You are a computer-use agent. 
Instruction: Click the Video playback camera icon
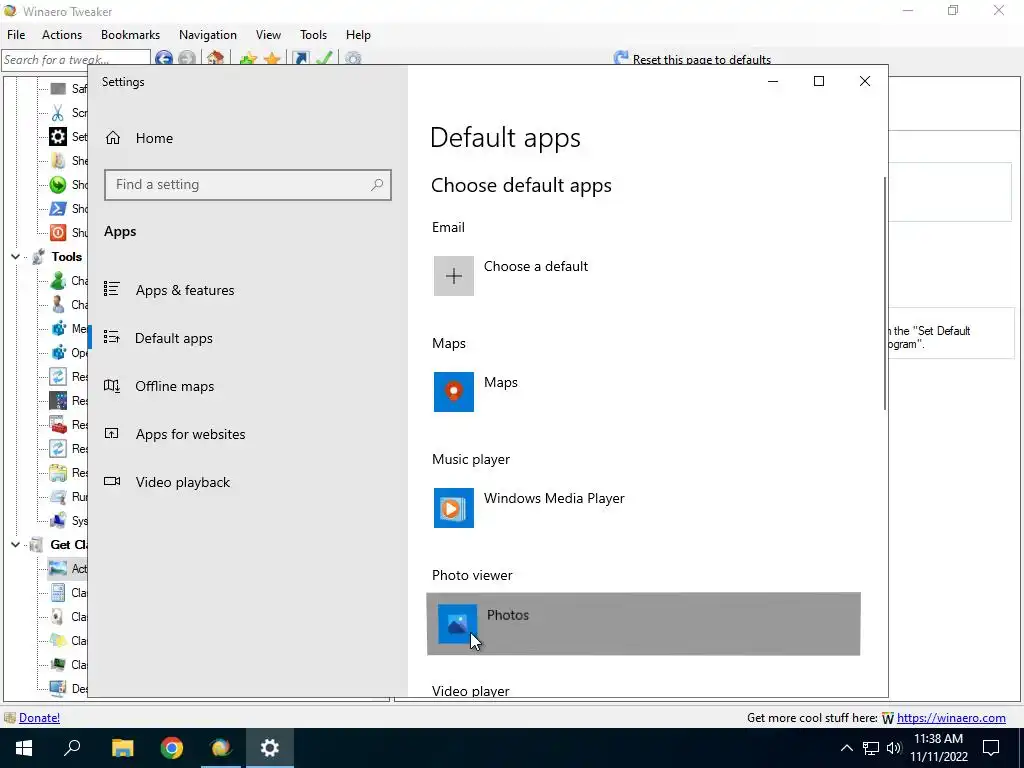[112, 481]
